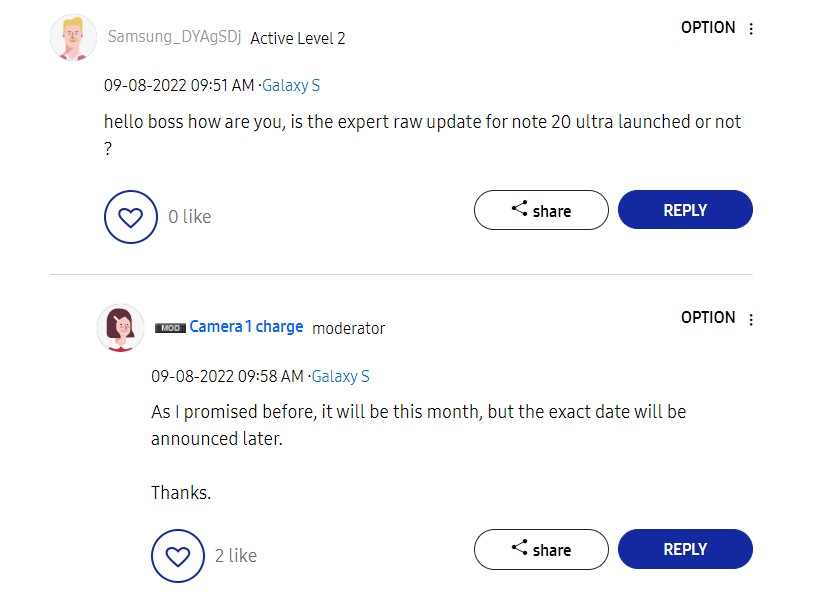Image resolution: width=831 pixels, height=601 pixels.
Task: Share the moderator's reply
Action: pos(541,549)
